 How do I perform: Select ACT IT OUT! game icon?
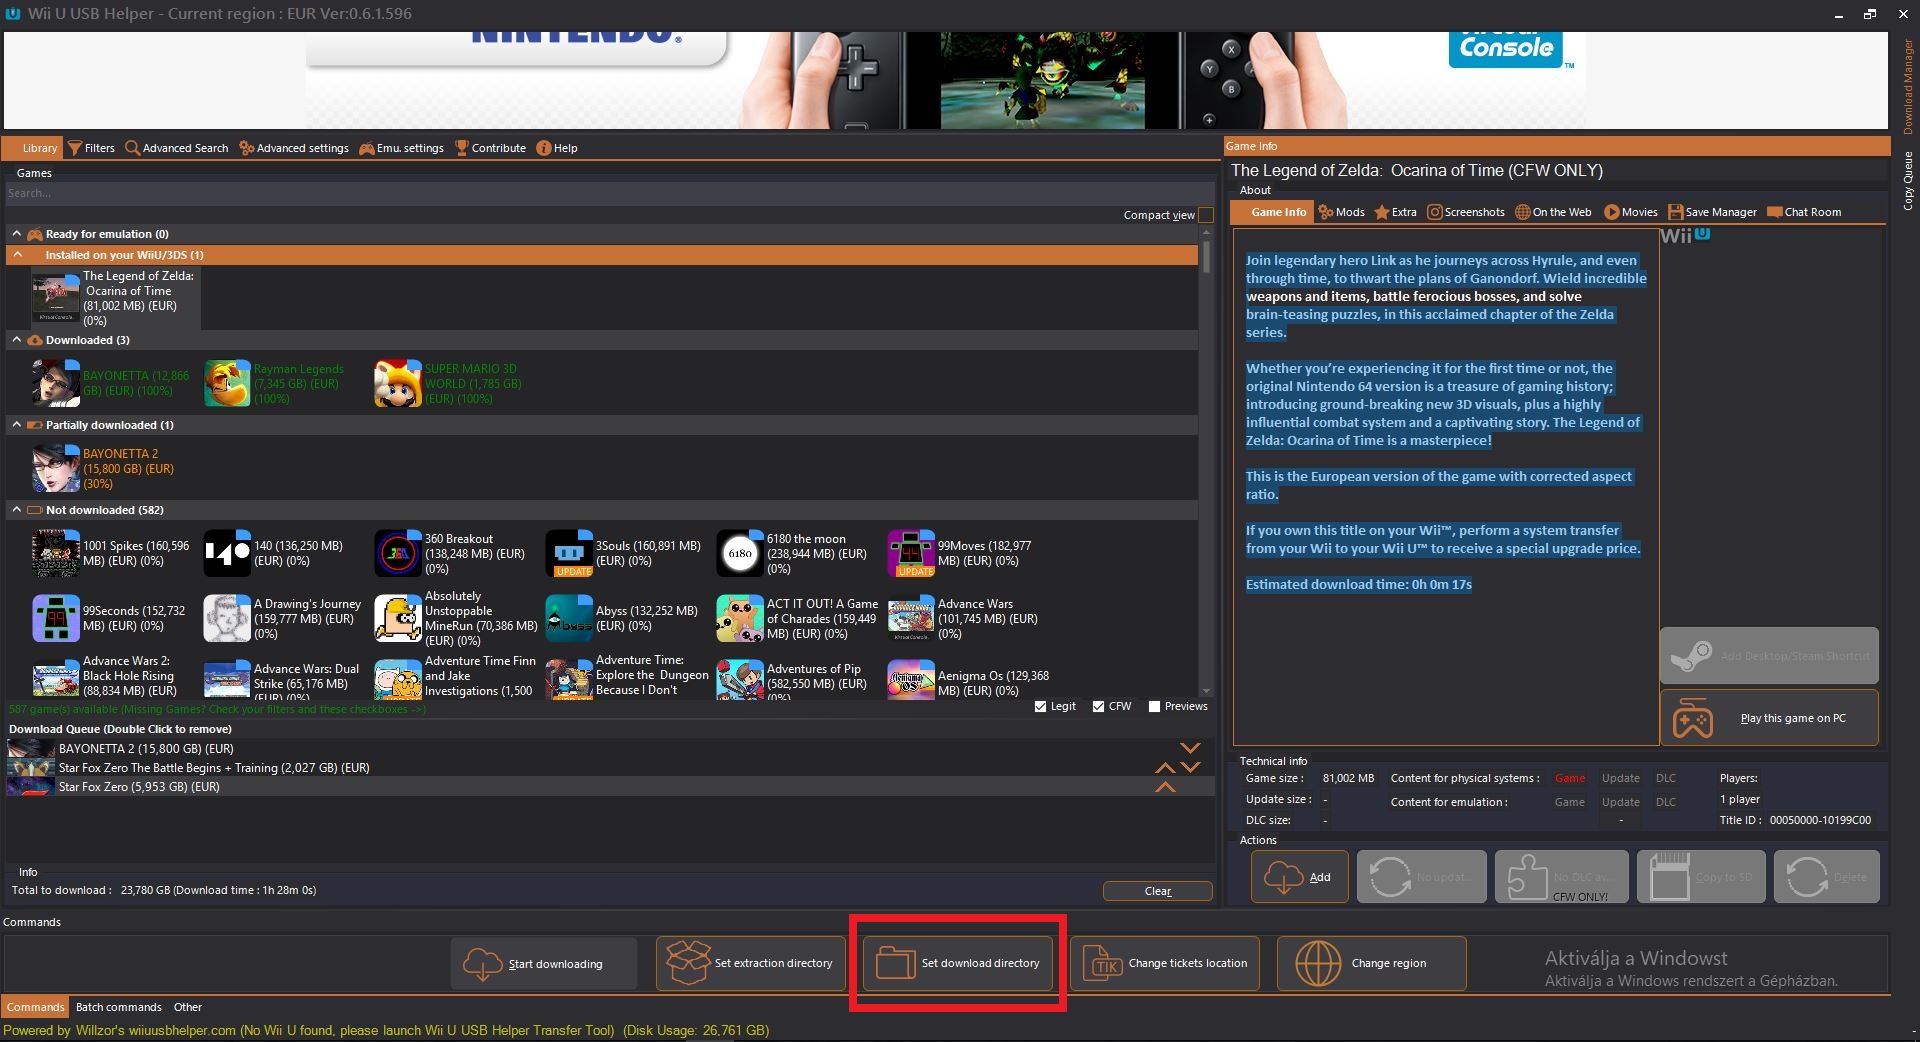(740, 618)
